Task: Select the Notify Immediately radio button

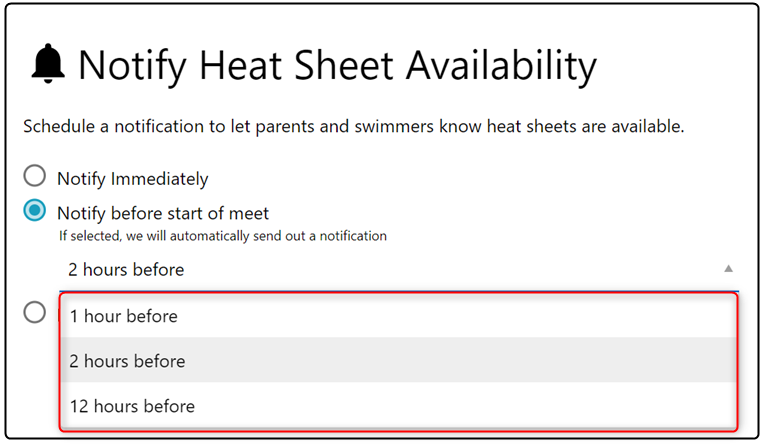Action: 35,177
